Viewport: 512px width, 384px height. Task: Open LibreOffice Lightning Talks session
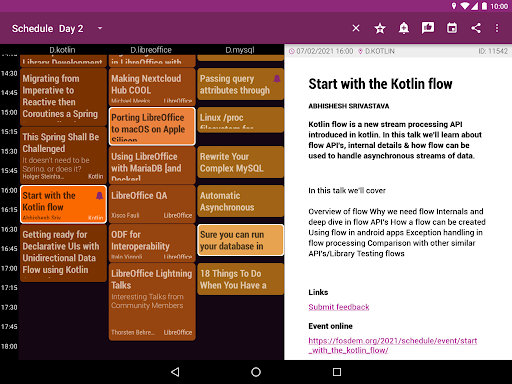pos(152,302)
